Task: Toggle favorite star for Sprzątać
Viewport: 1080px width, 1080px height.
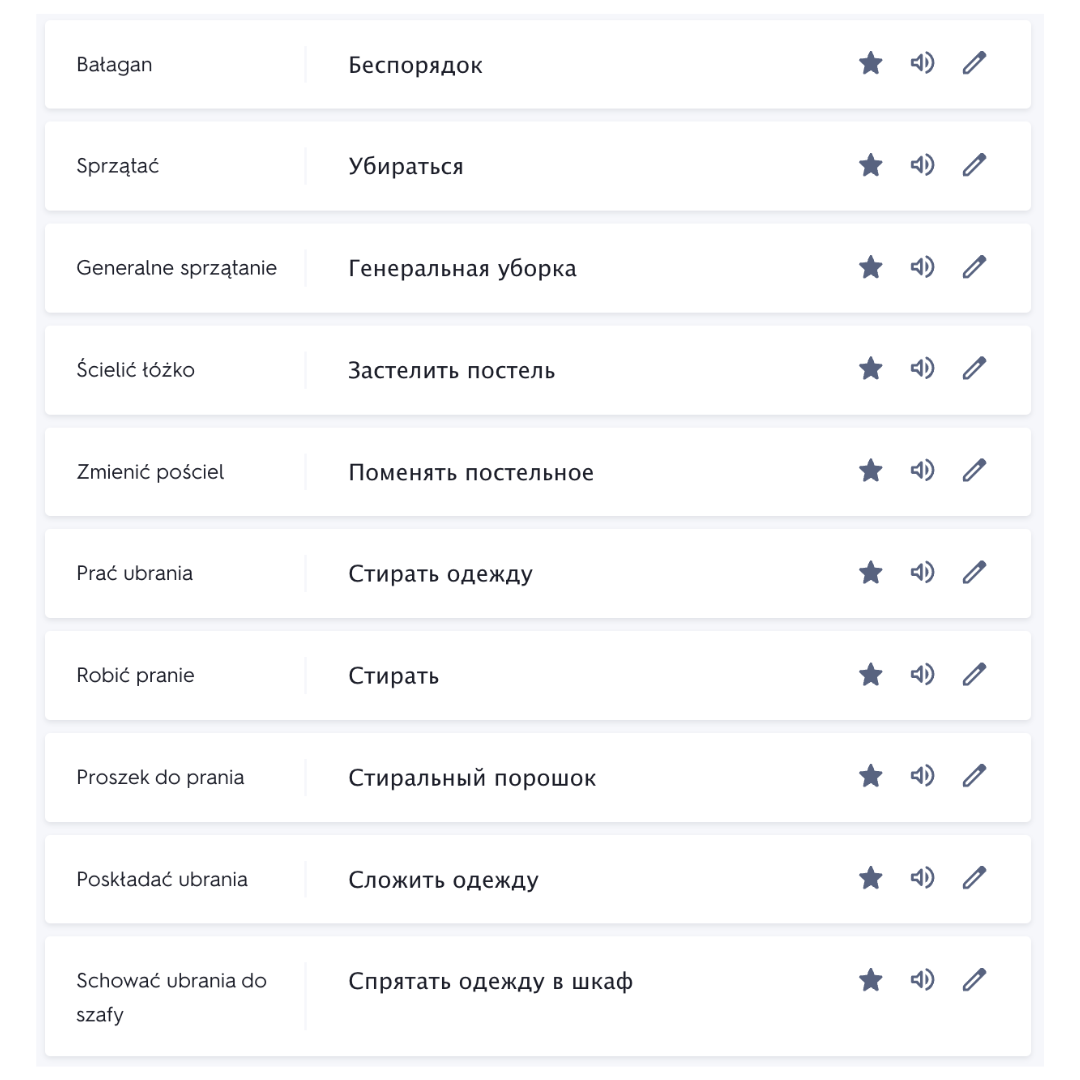Action: tap(871, 165)
